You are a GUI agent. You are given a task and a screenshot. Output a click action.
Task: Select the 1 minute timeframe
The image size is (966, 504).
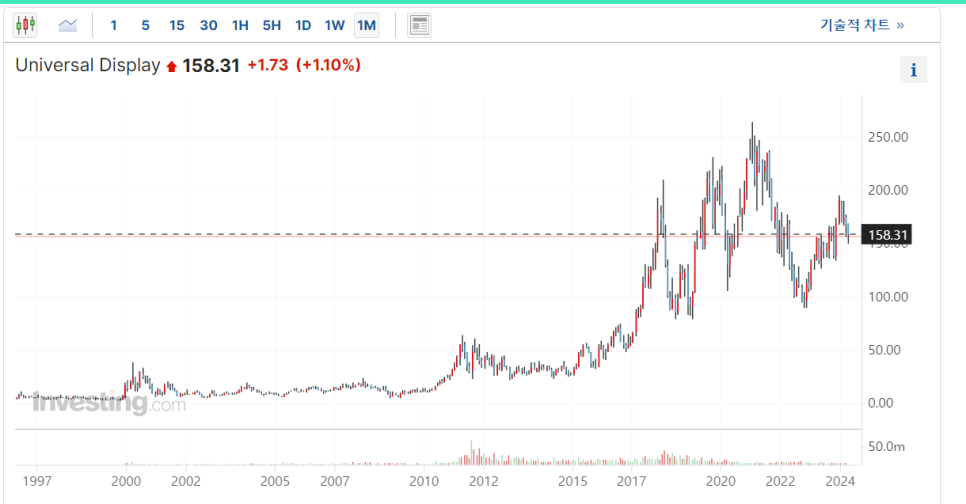click(x=113, y=25)
